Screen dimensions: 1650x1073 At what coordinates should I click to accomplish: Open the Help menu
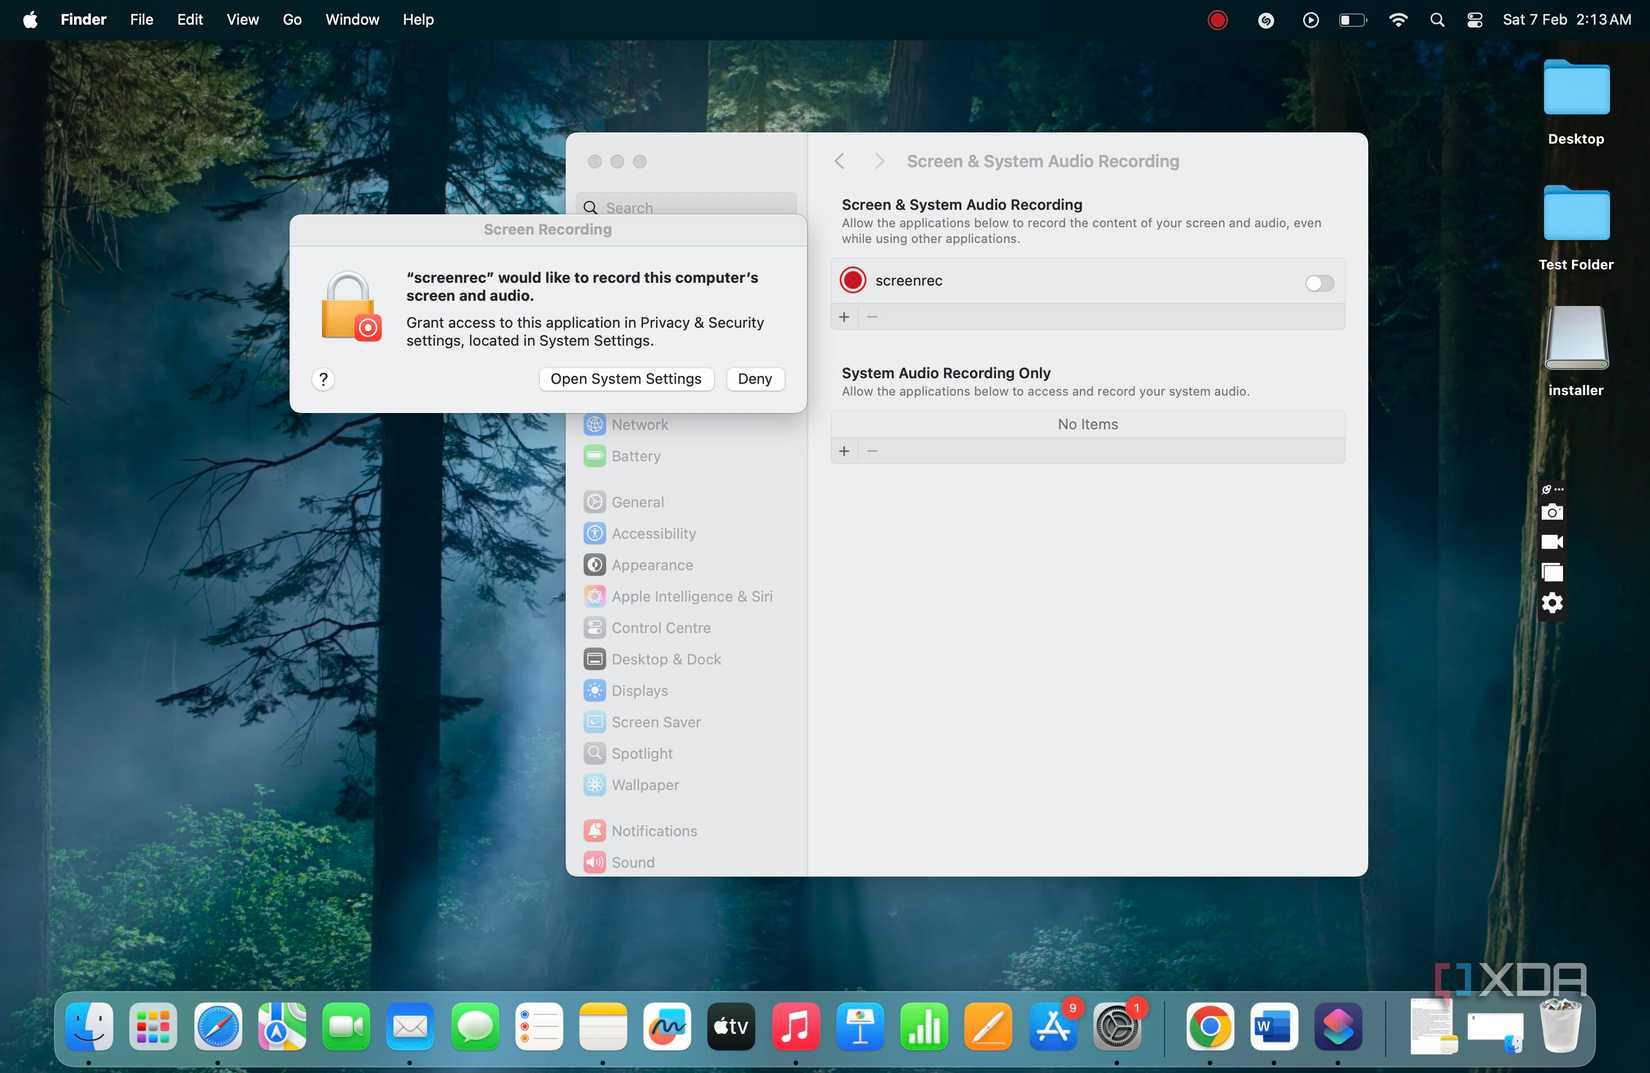pyautogui.click(x=418, y=20)
